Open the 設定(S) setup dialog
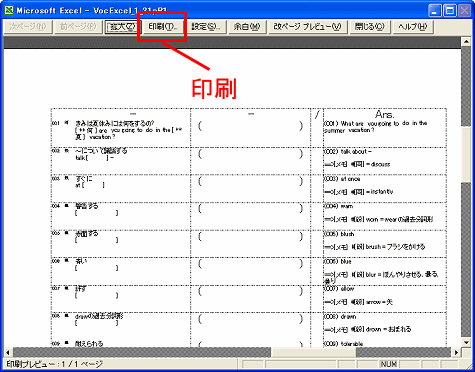Image resolution: width=475 pixels, height=372 pixels. click(x=206, y=27)
